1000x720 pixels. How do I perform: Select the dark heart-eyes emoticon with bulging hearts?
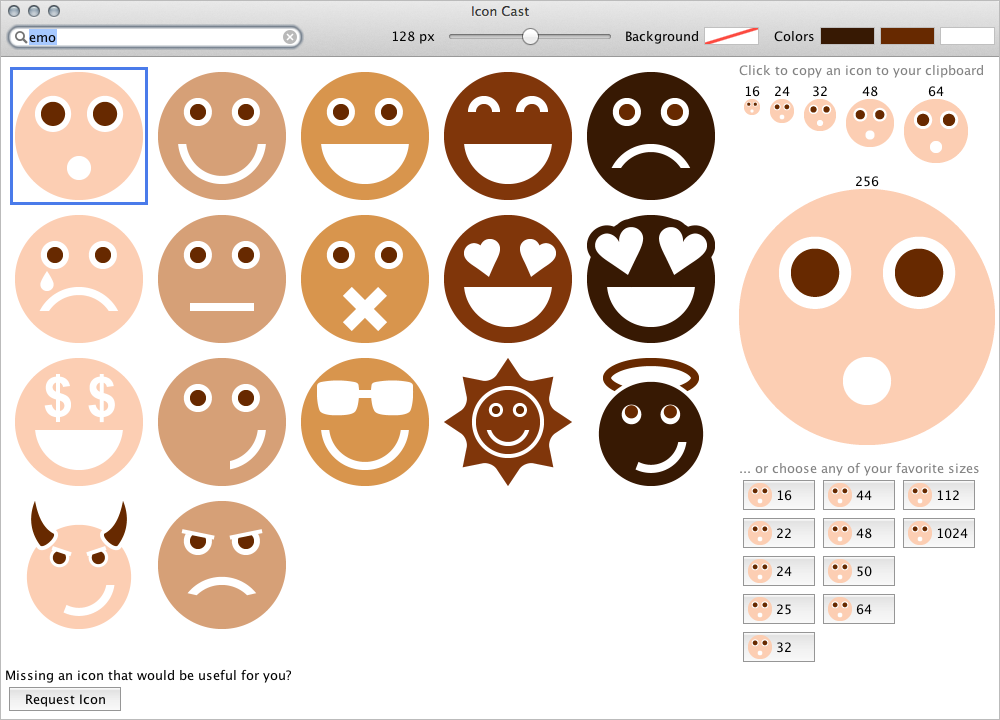coord(651,279)
